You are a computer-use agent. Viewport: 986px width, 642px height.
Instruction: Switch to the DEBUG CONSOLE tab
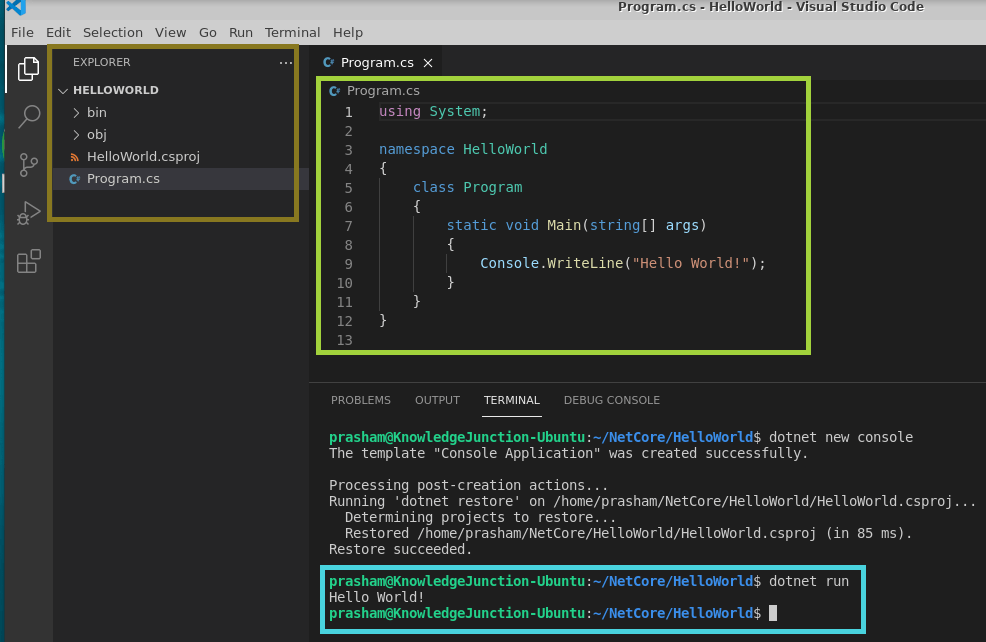[611, 400]
